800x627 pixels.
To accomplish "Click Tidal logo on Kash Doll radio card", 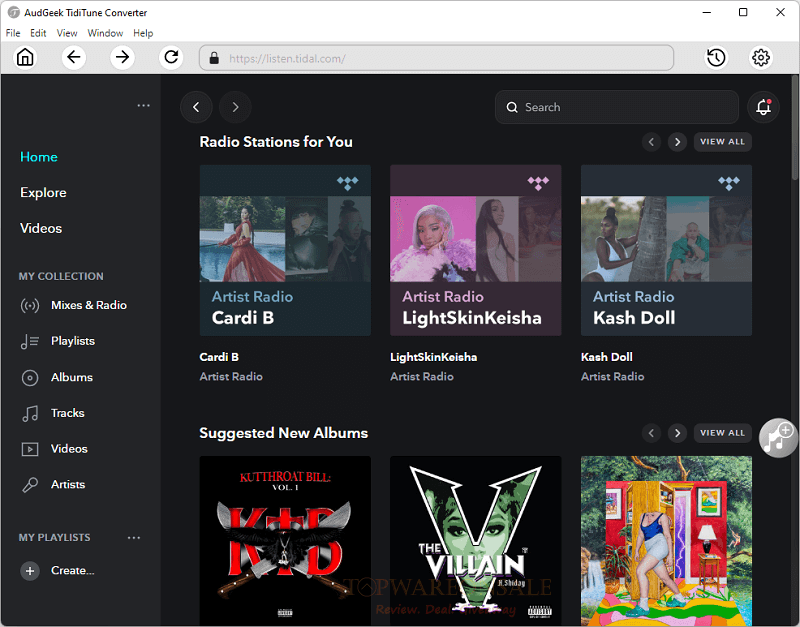I will pyautogui.click(x=729, y=183).
